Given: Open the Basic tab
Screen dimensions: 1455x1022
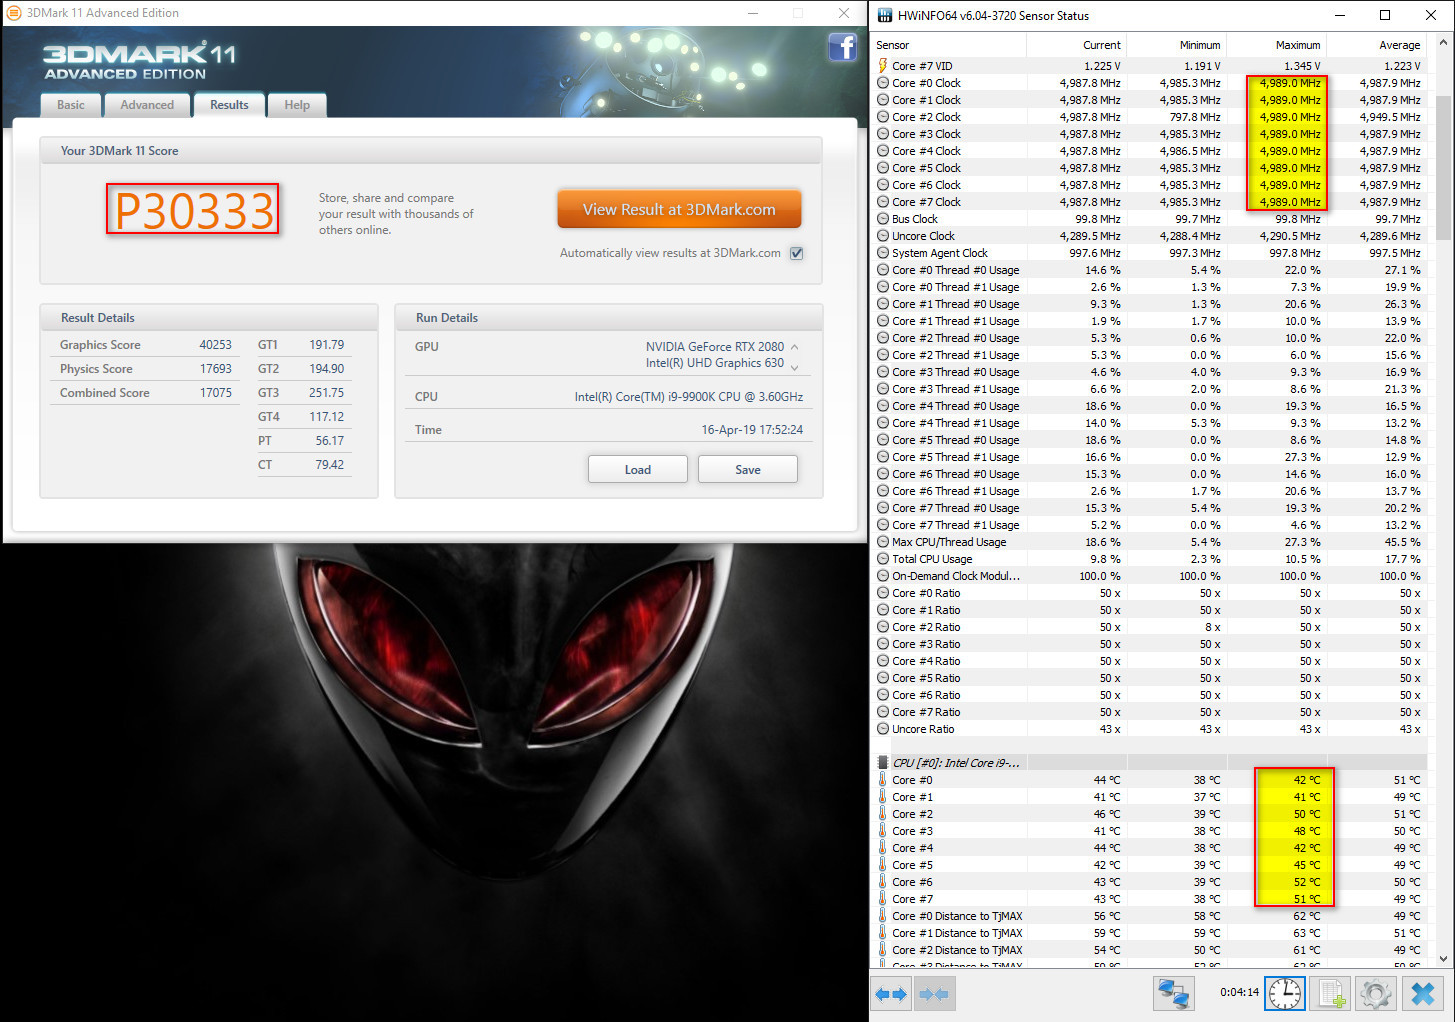Looking at the screenshot, I should 71,105.
